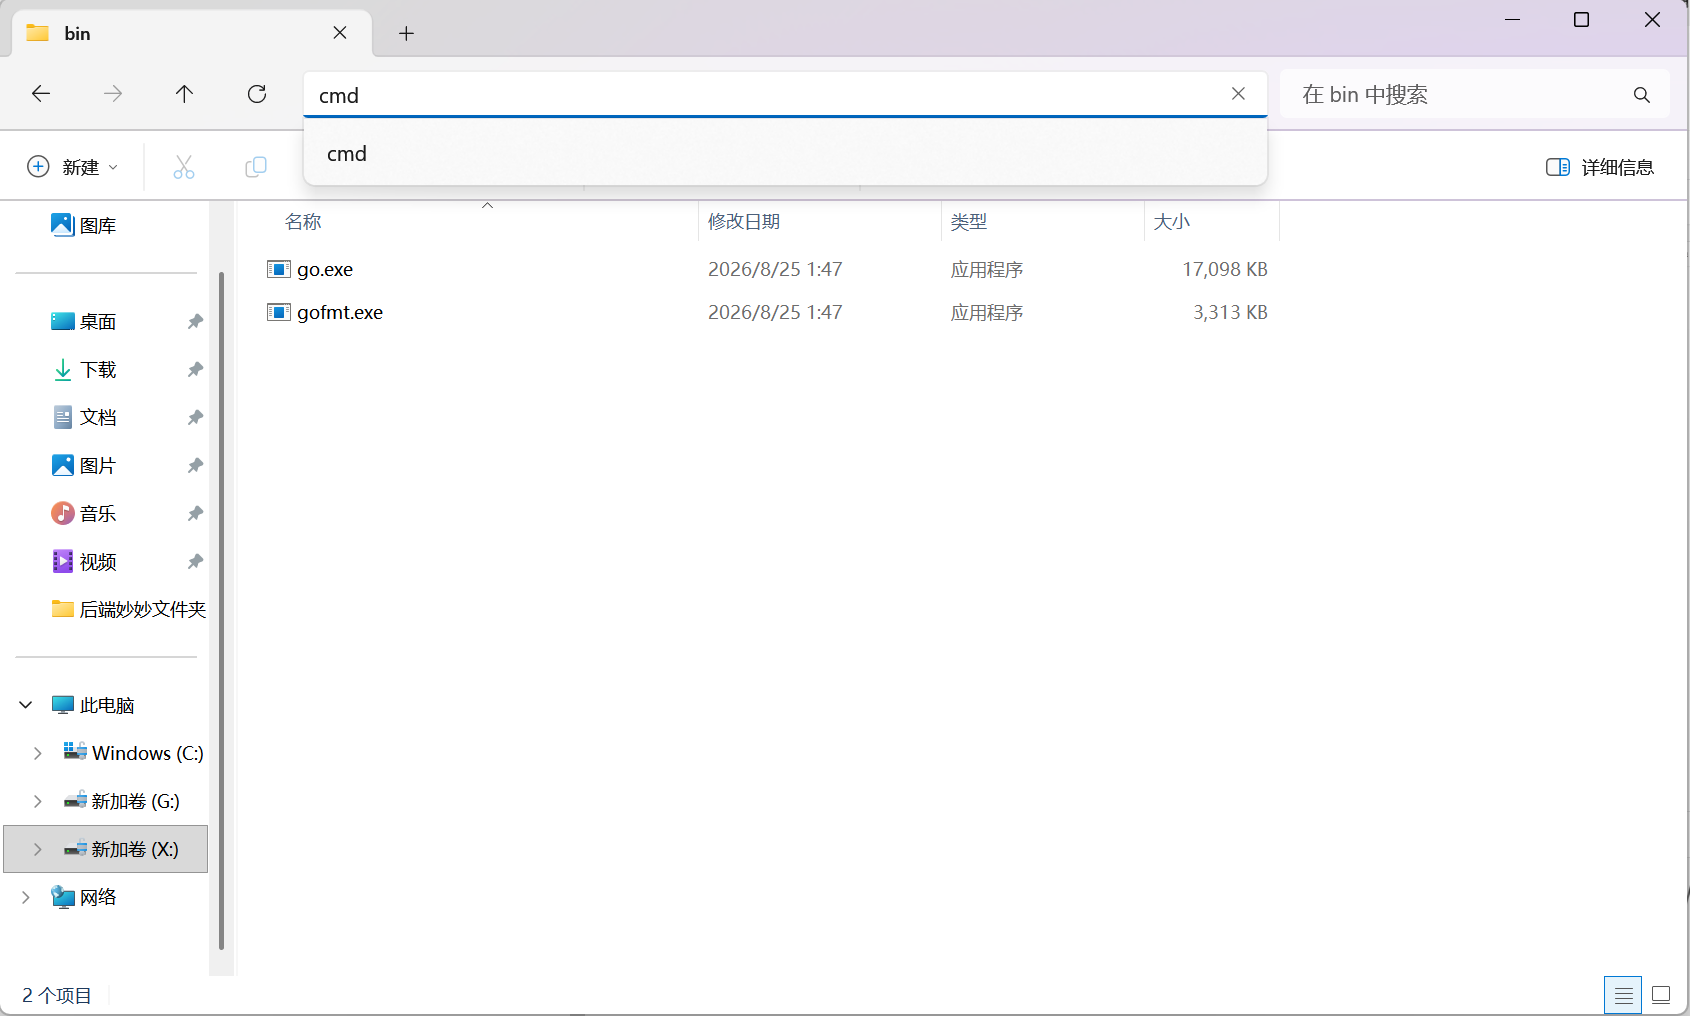Select 此电脑 in navigation pane

[93, 706]
